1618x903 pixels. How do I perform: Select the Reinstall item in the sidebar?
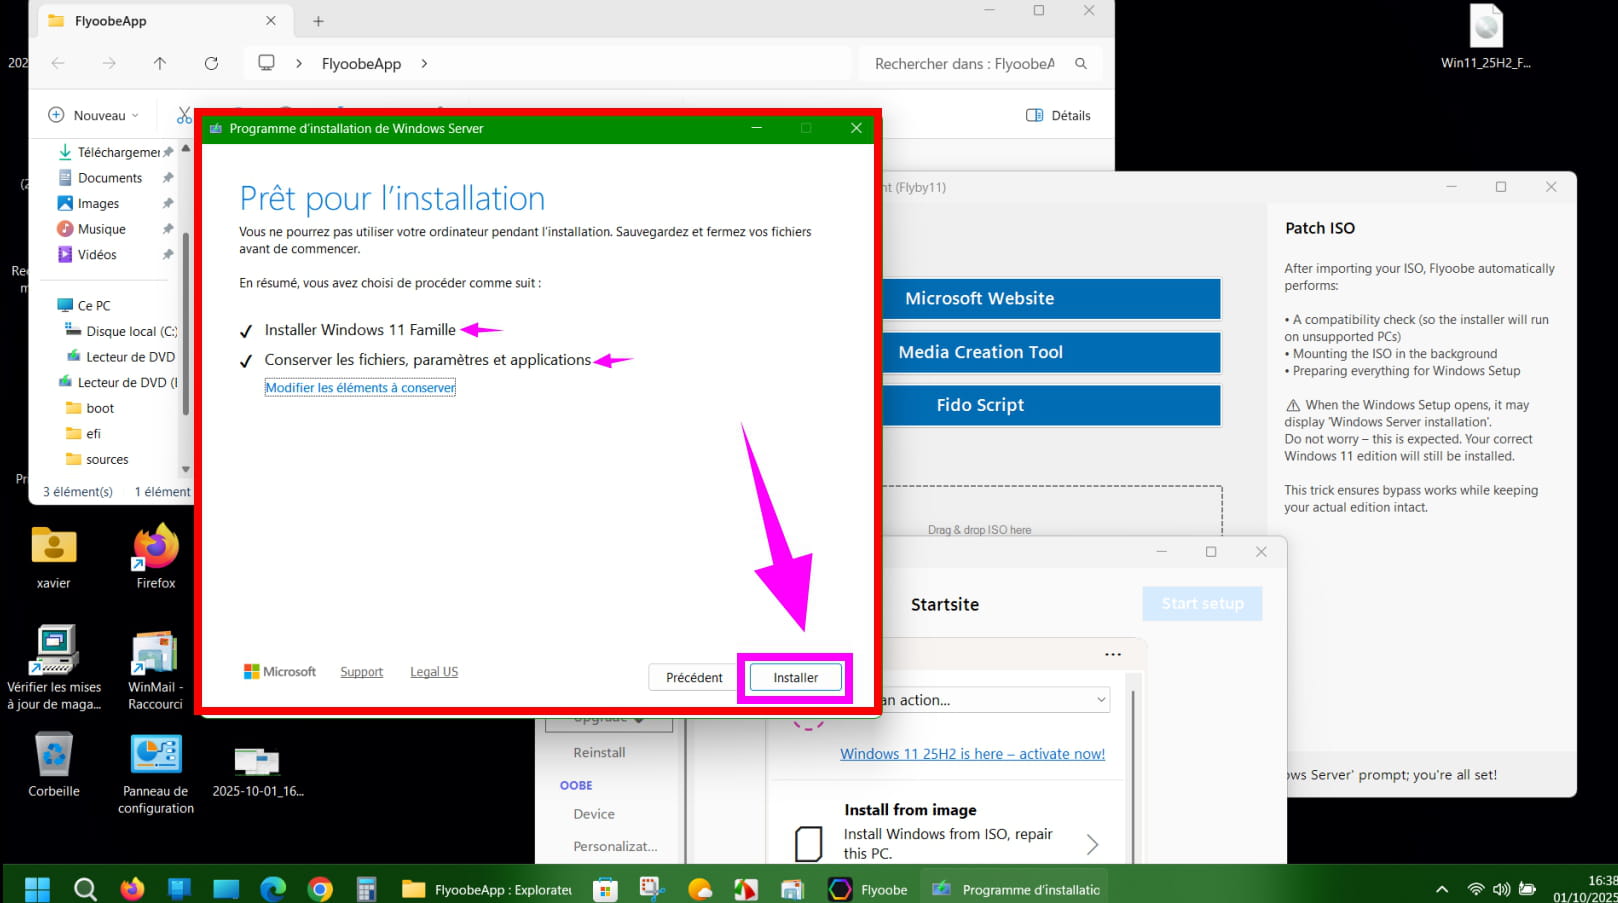(599, 752)
